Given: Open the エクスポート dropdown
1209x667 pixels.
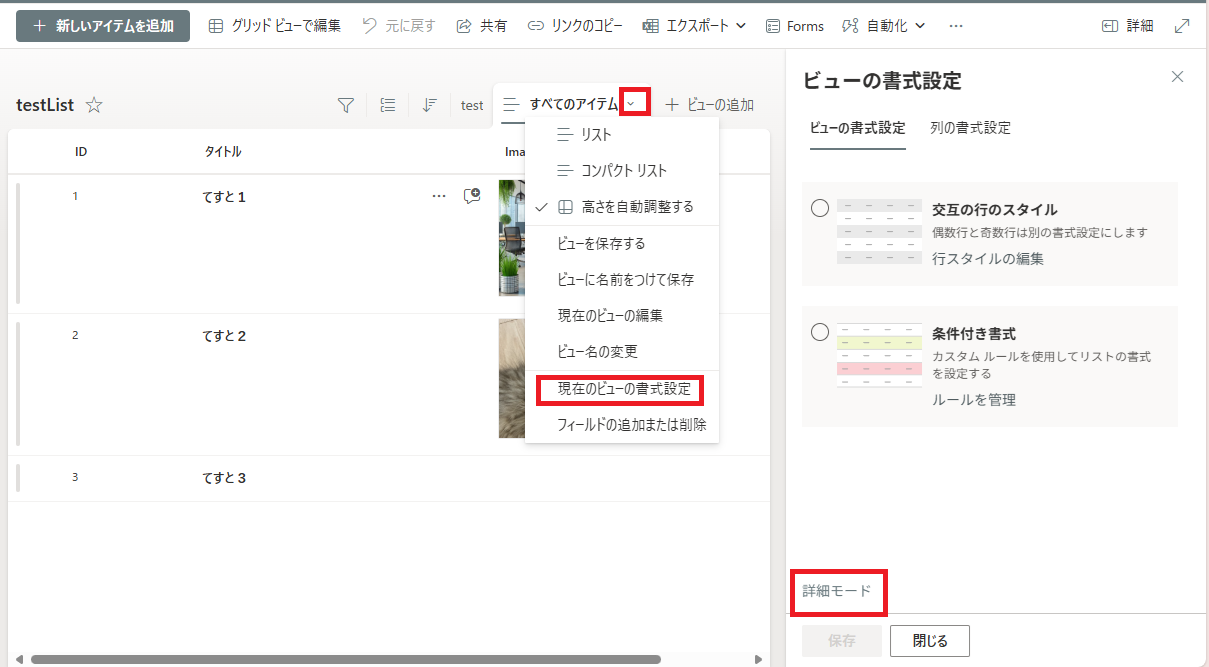Looking at the screenshot, I should 694,26.
